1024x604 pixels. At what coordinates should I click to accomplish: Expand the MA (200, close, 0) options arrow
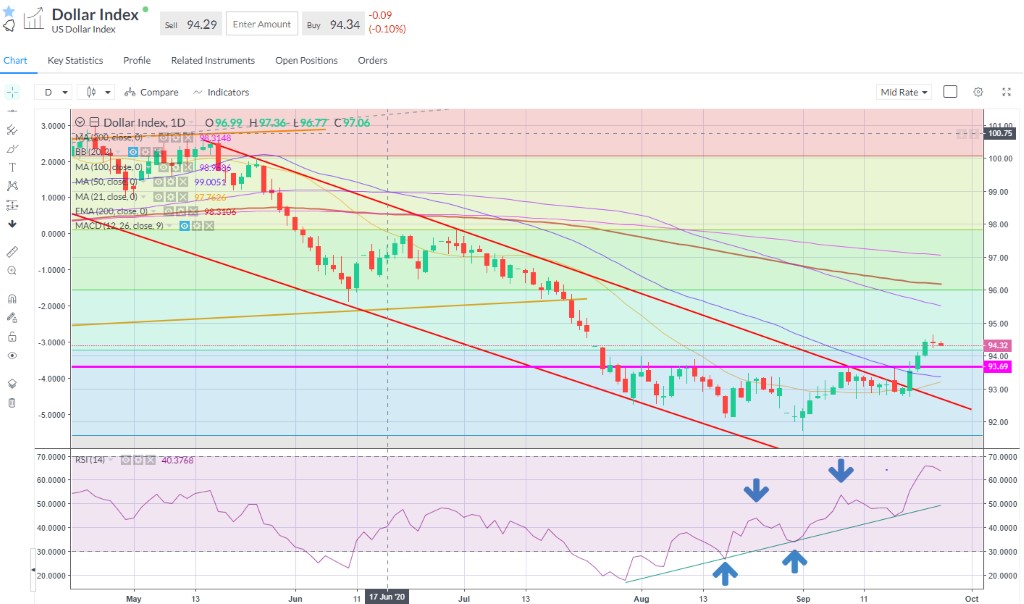click(149, 138)
